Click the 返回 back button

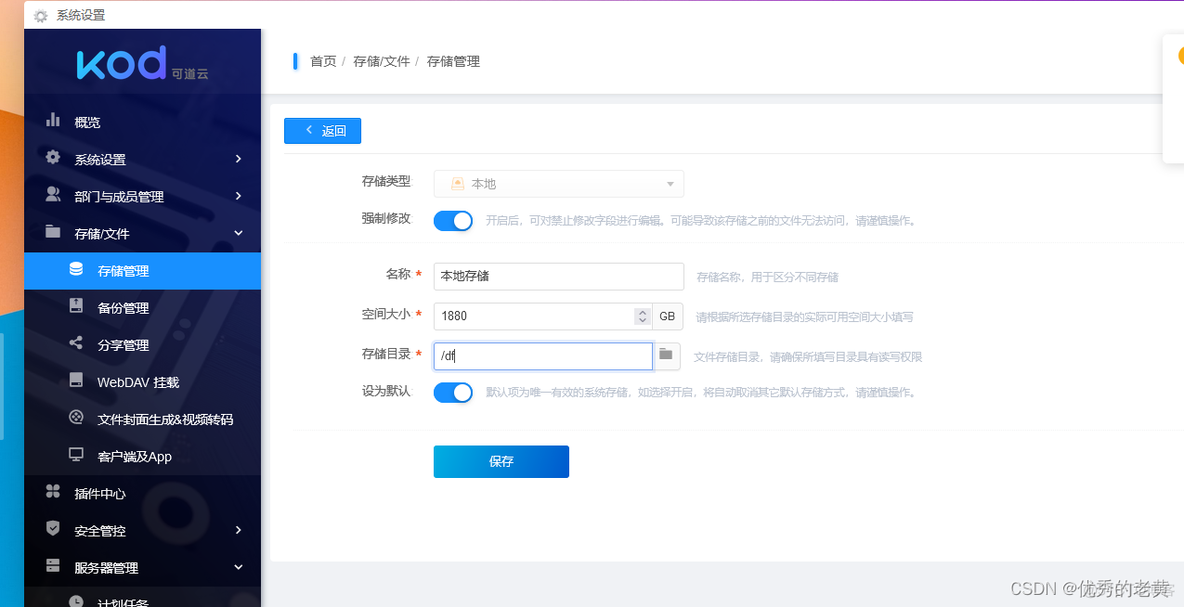(x=322, y=131)
